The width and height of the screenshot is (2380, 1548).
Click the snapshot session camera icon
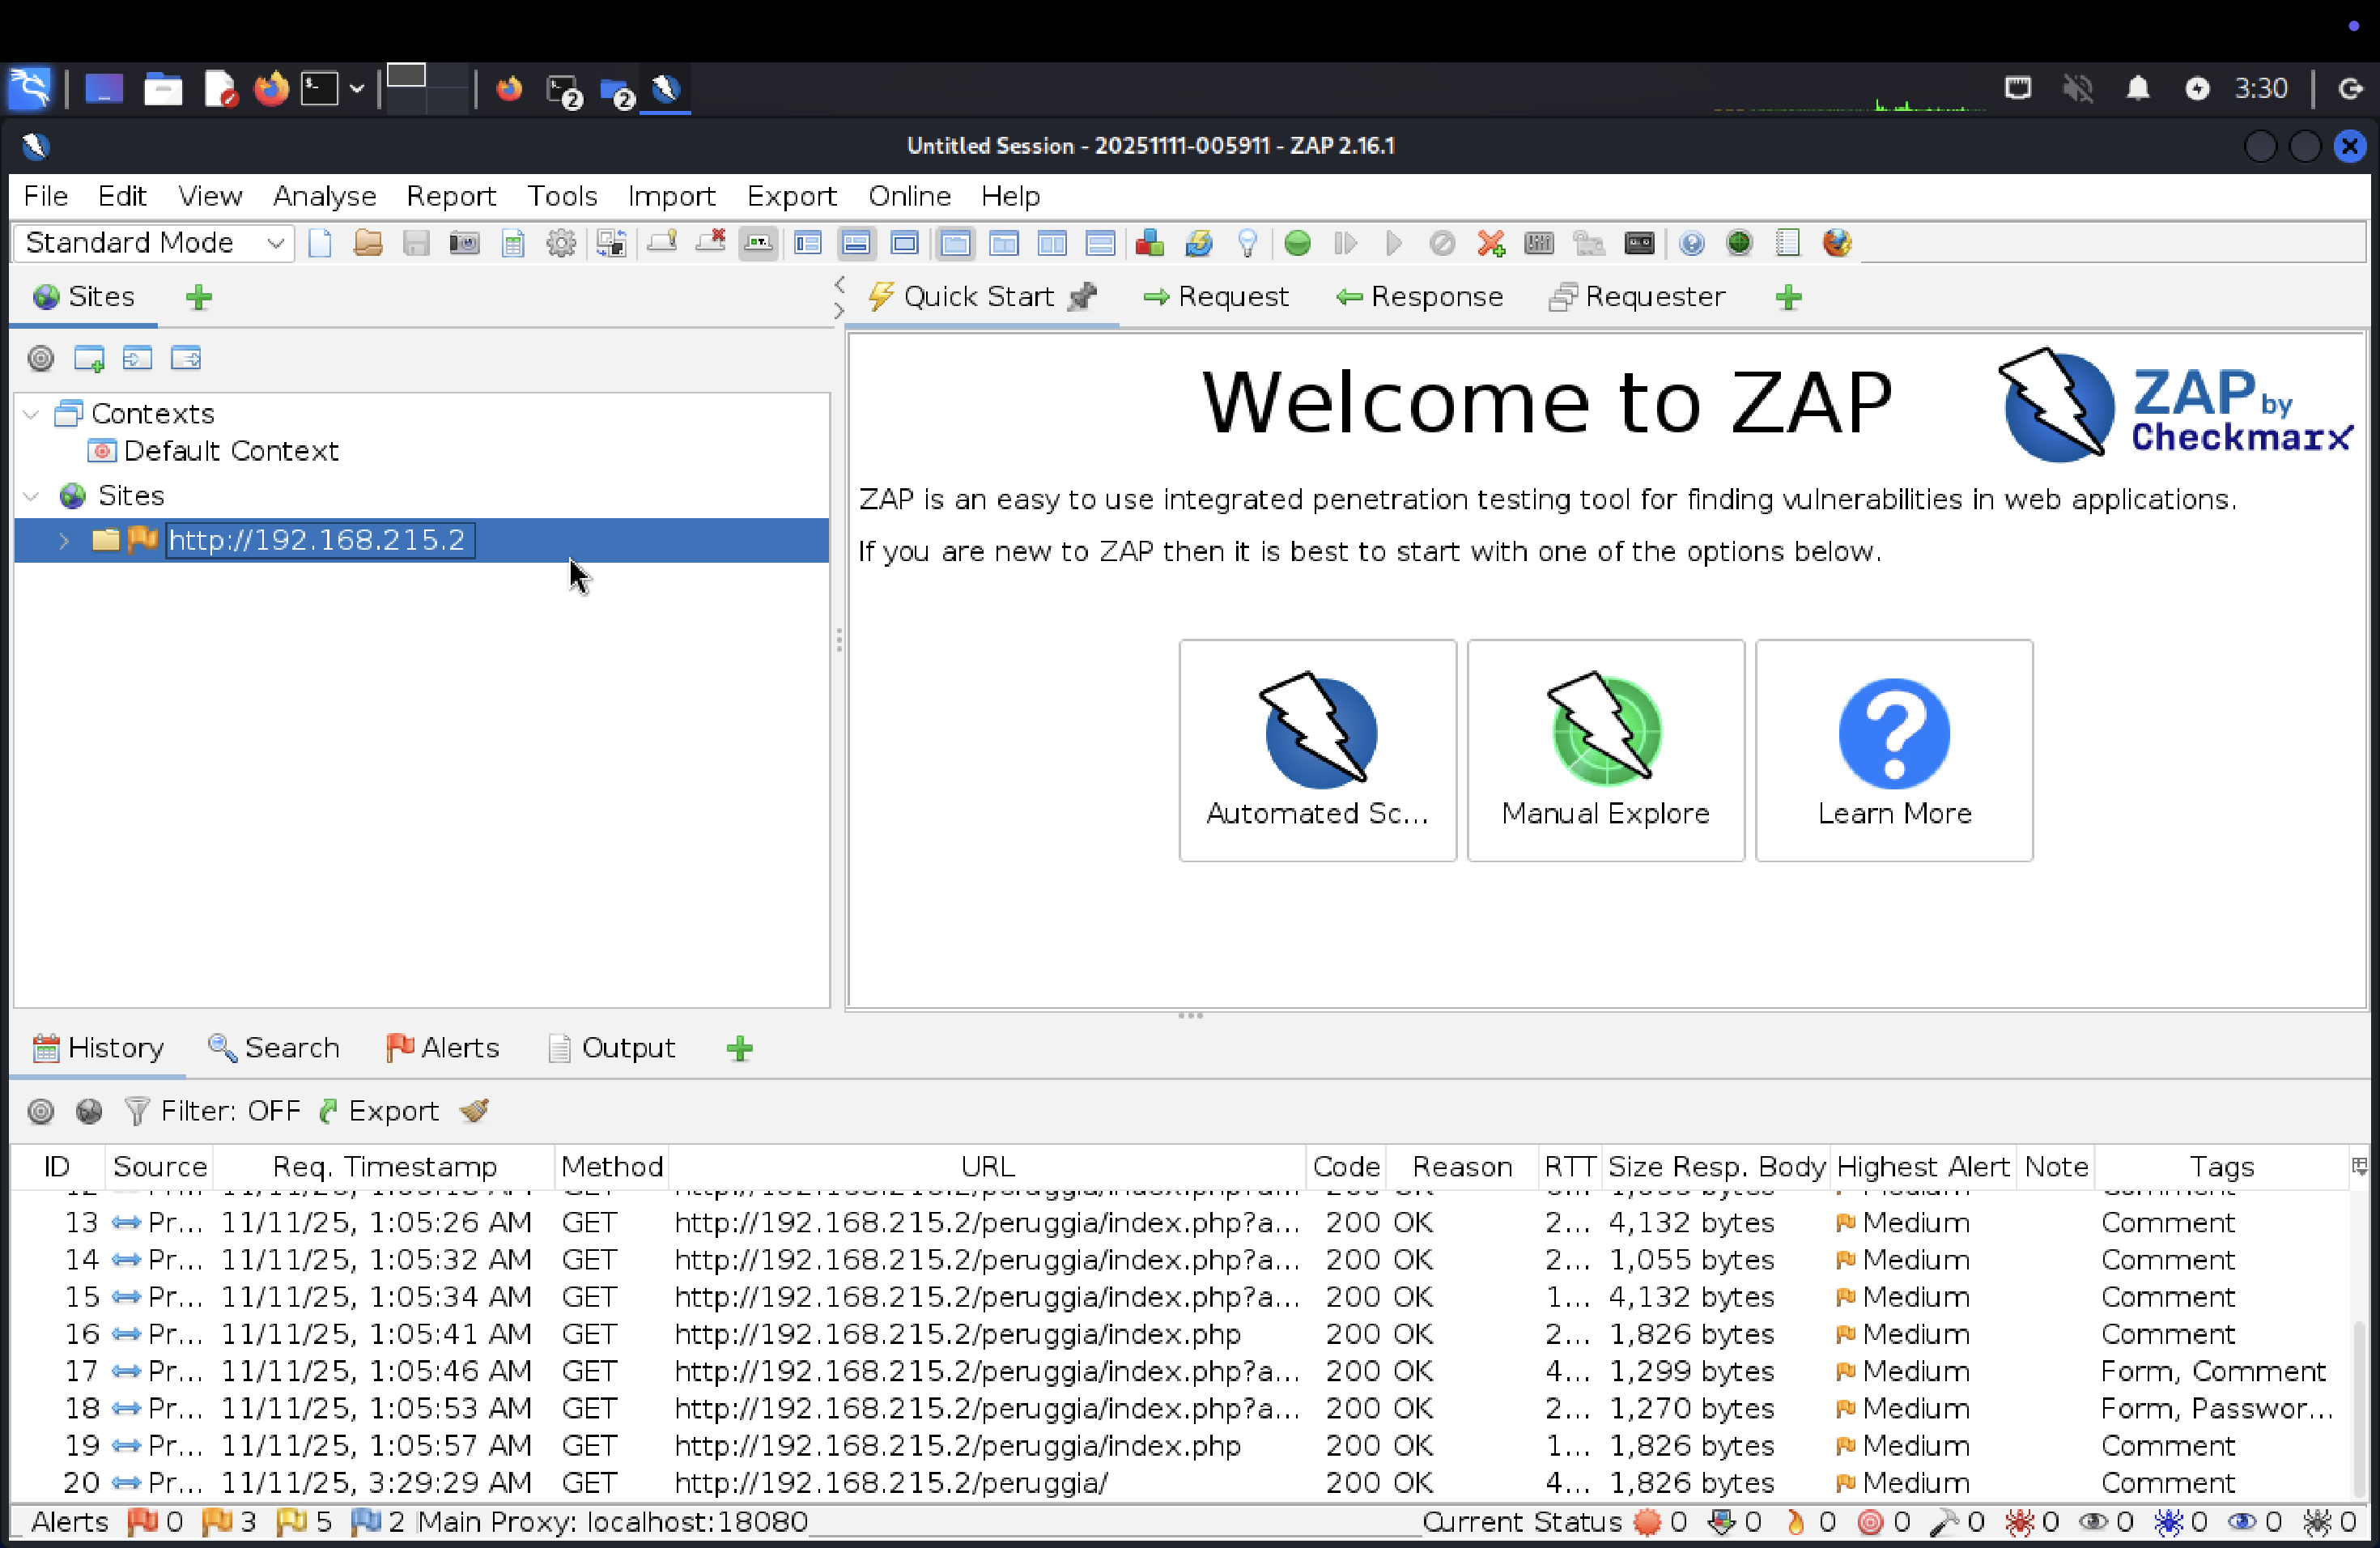click(x=464, y=243)
